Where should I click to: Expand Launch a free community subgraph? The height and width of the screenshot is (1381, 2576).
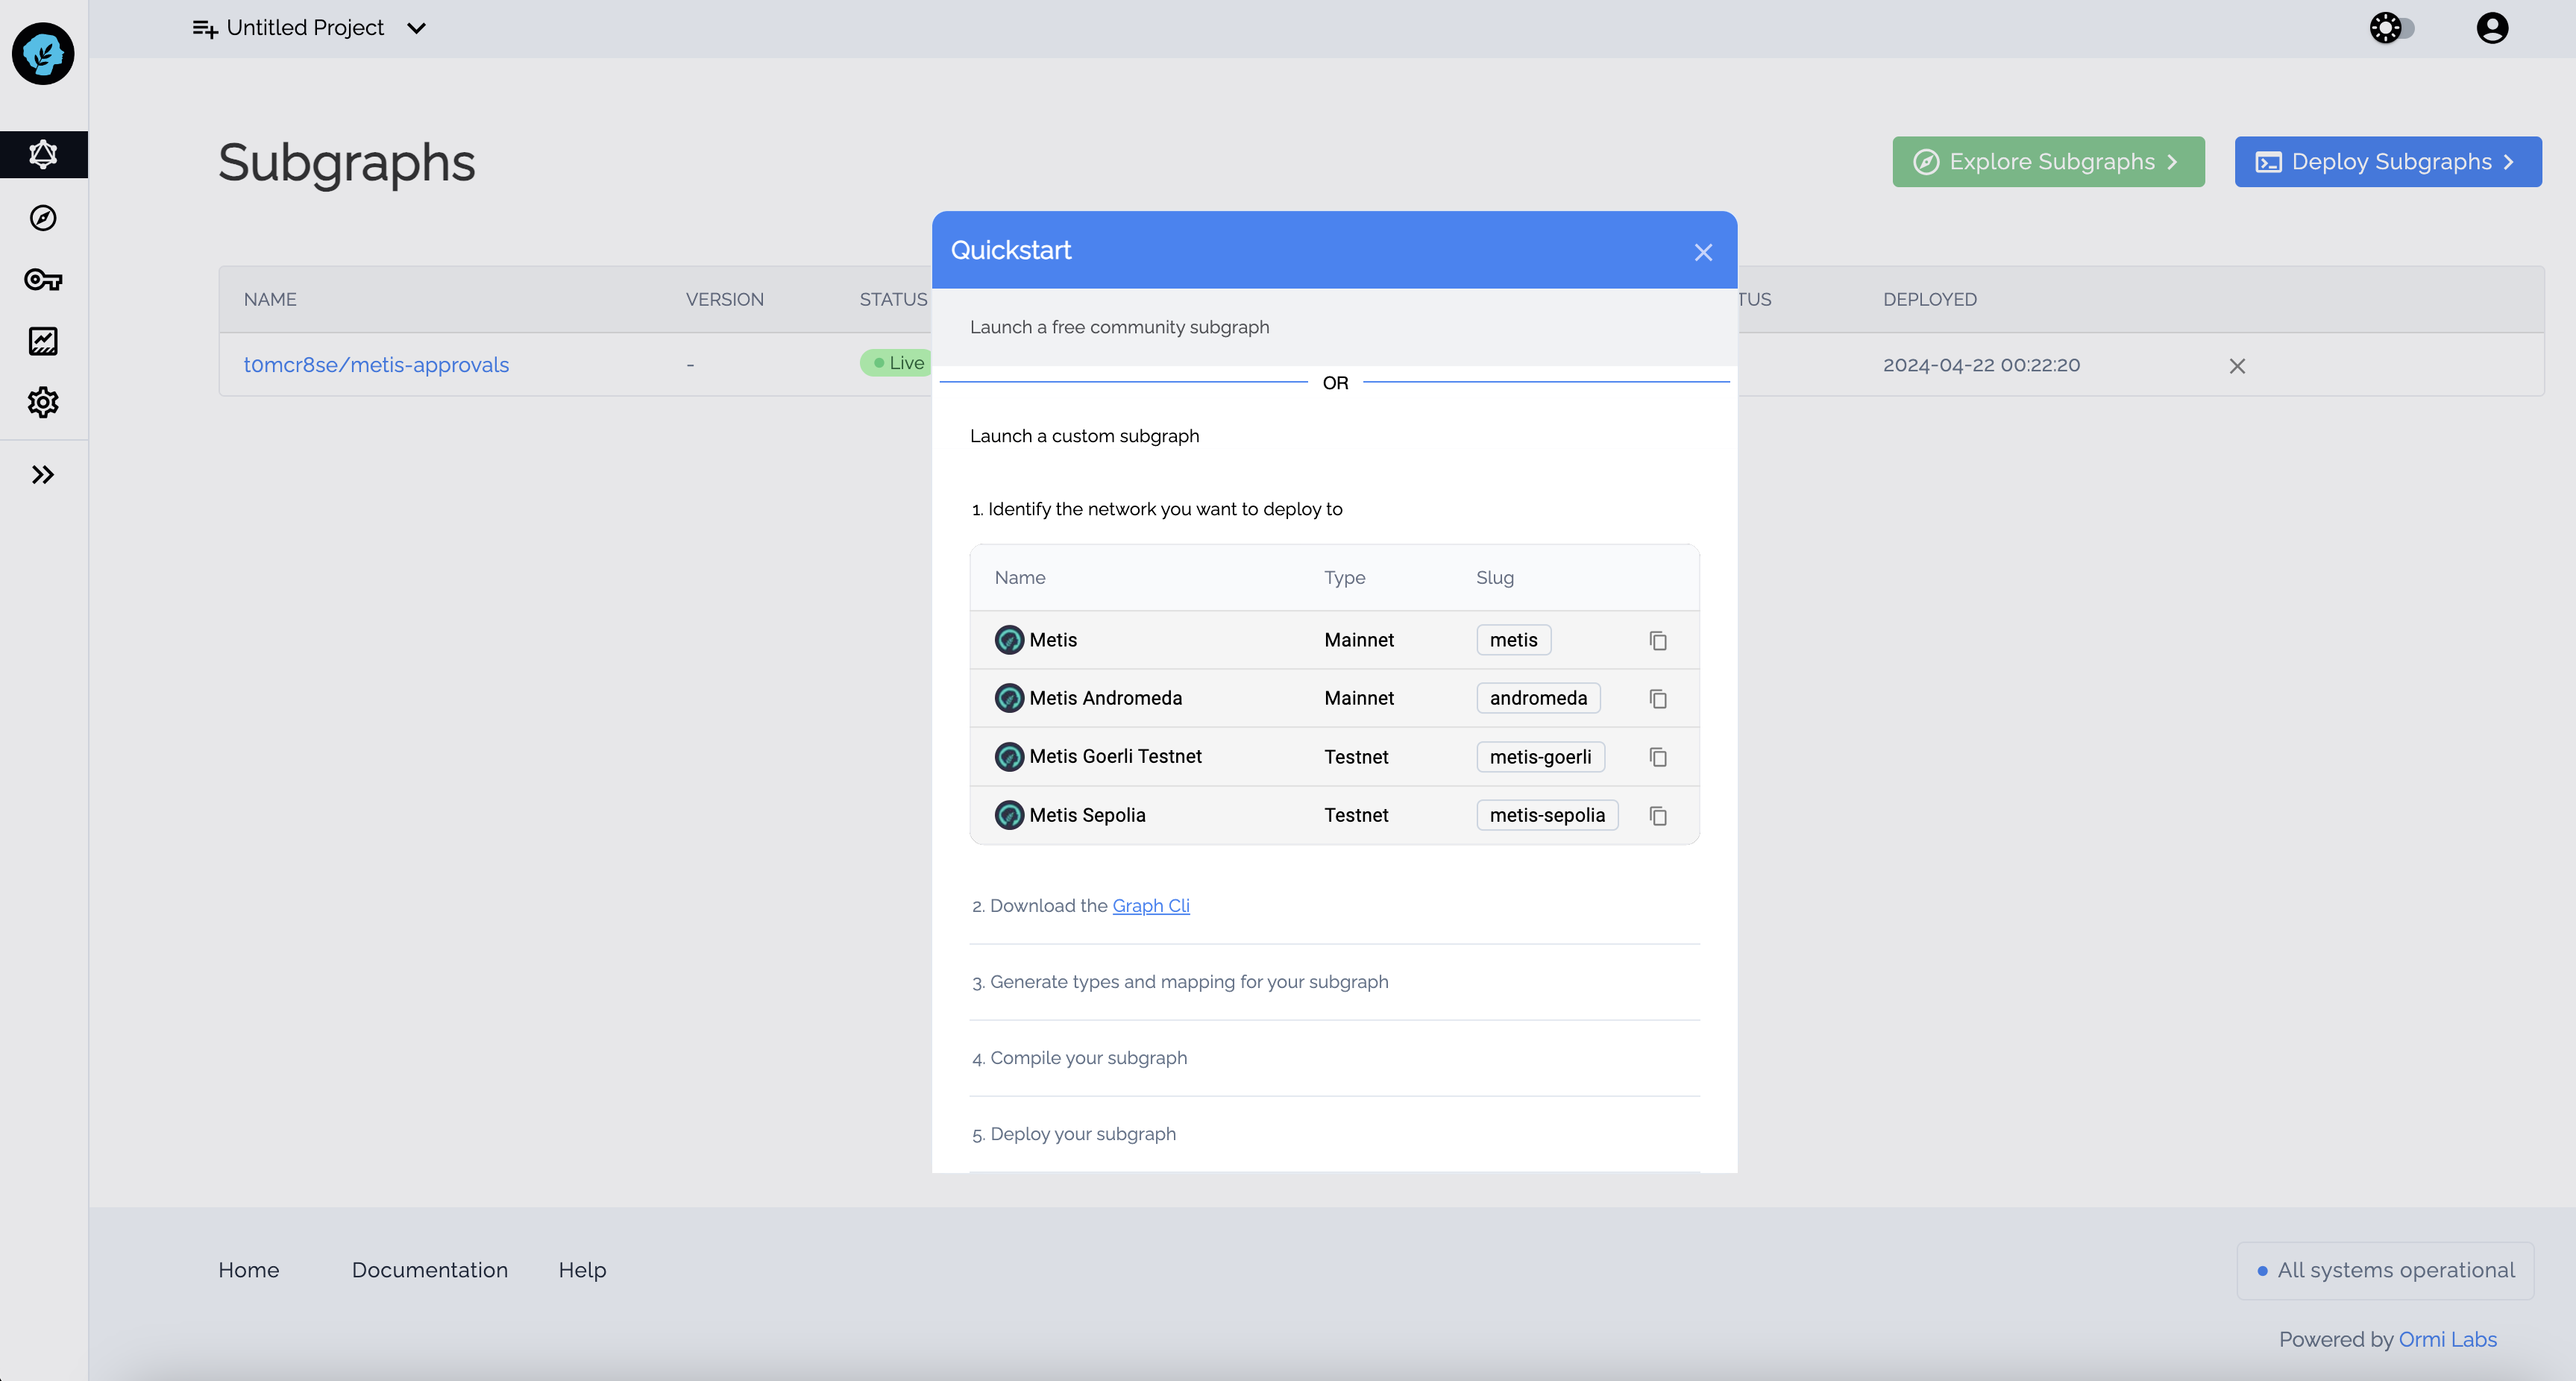(x=1334, y=328)
